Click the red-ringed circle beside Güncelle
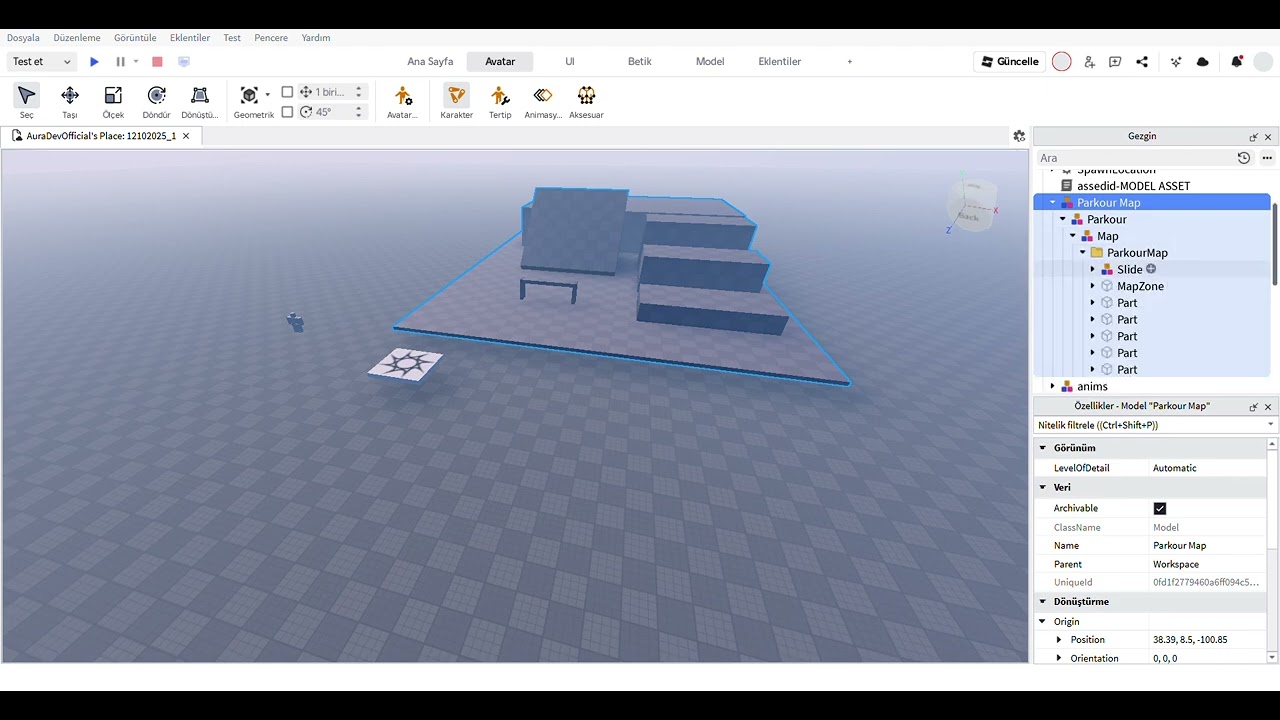 (1062, 62)
